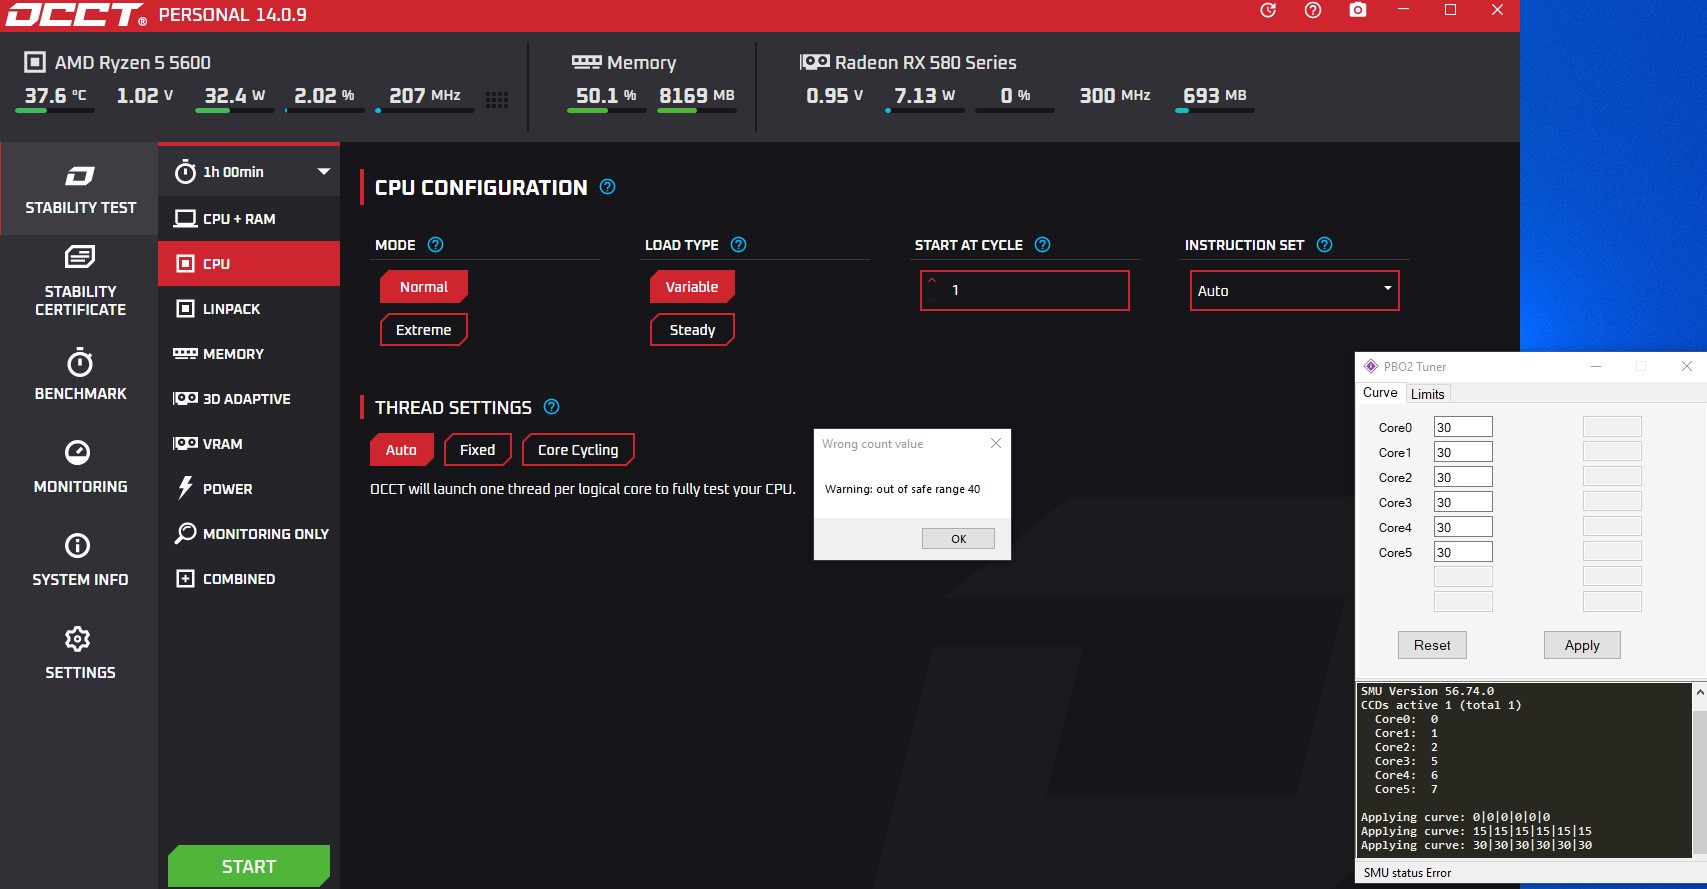Click the timer clock icon

[x=185, y=172]
